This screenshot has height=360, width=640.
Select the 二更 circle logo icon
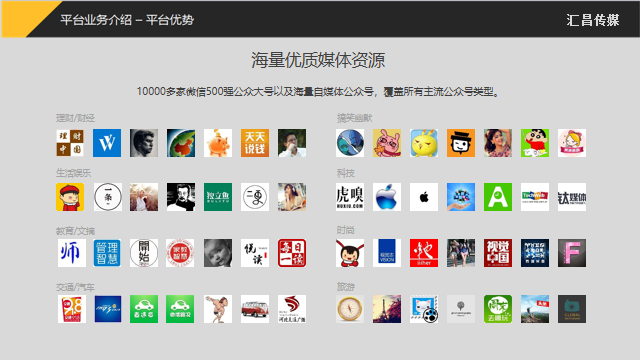tap(255, 197)
